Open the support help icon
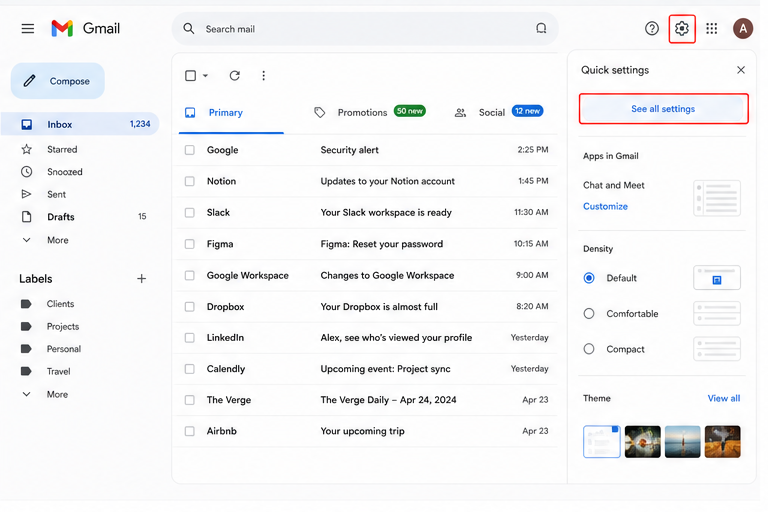 coord(651,28)
